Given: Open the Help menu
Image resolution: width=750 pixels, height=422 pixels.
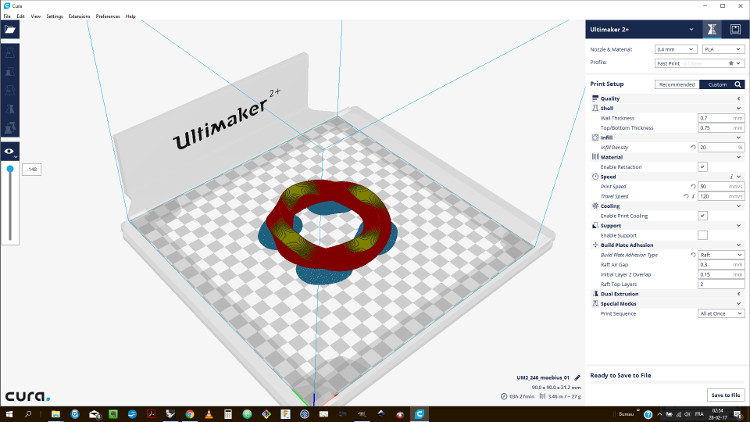Looking at the screenshot, I should click(x=131, y=16).
